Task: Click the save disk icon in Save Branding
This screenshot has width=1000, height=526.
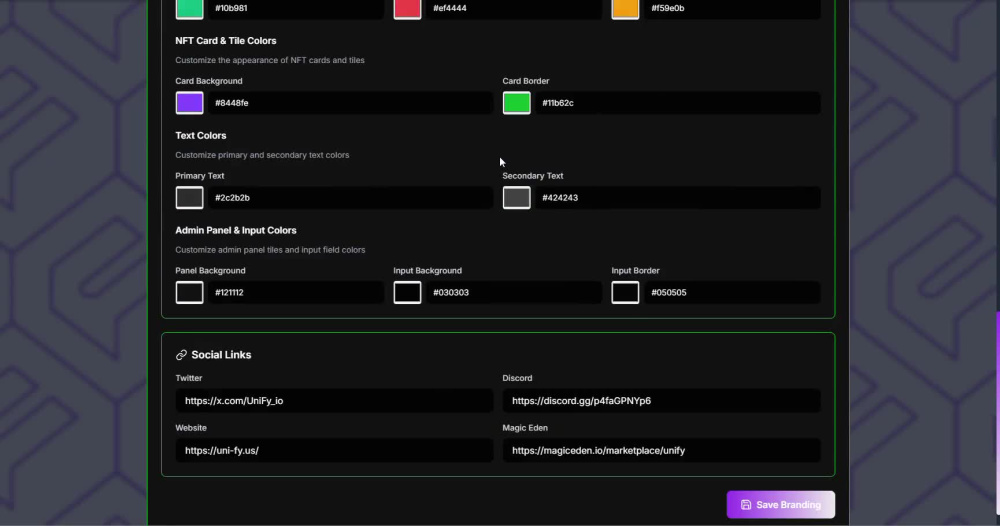Action: tap(746, 505)
